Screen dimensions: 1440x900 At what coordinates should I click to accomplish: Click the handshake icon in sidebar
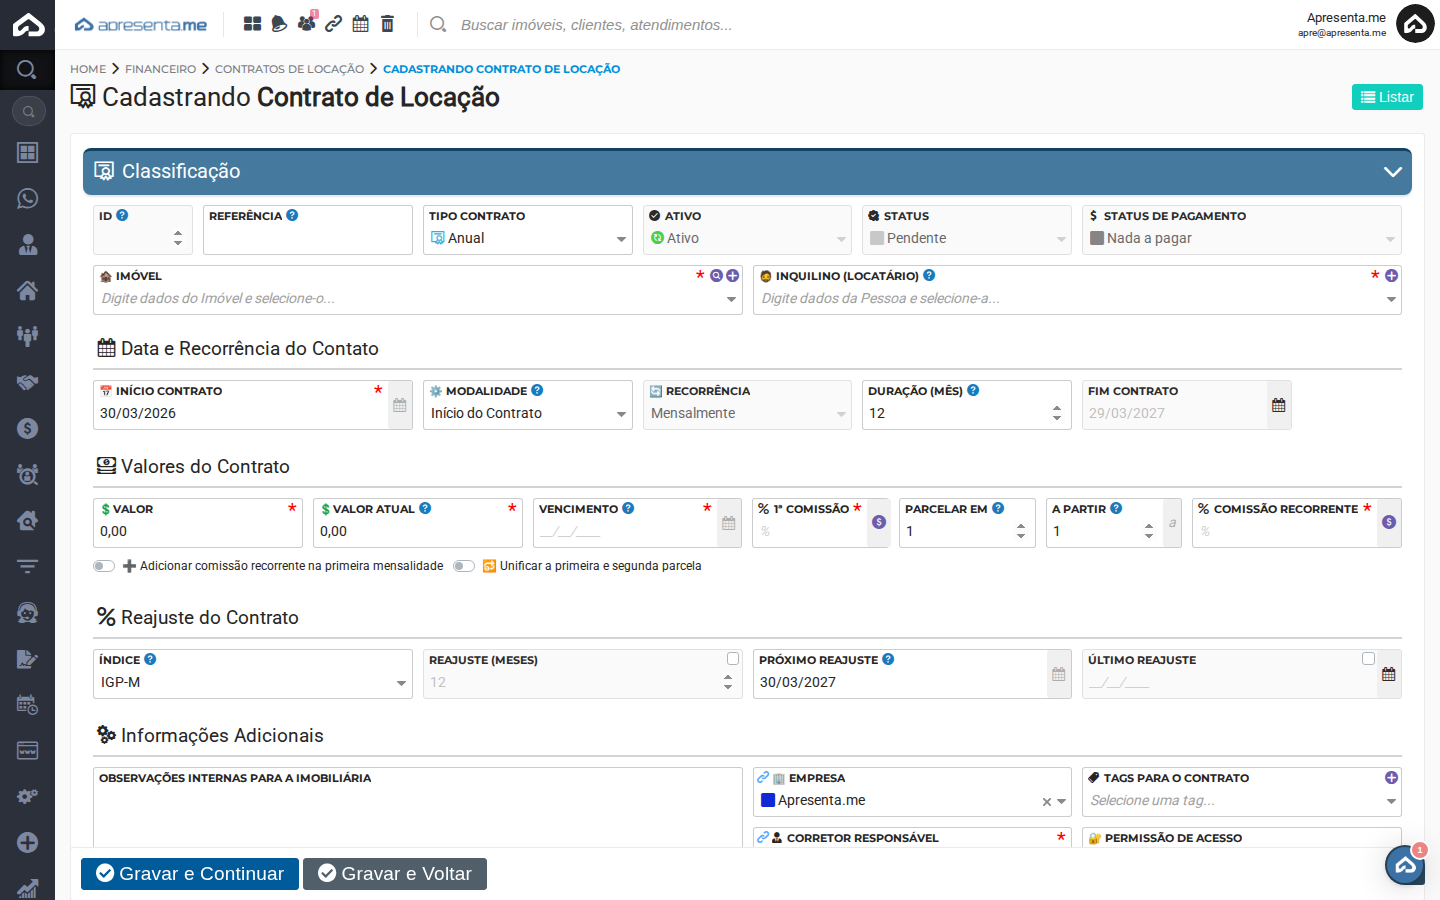(x=27, y=382)
